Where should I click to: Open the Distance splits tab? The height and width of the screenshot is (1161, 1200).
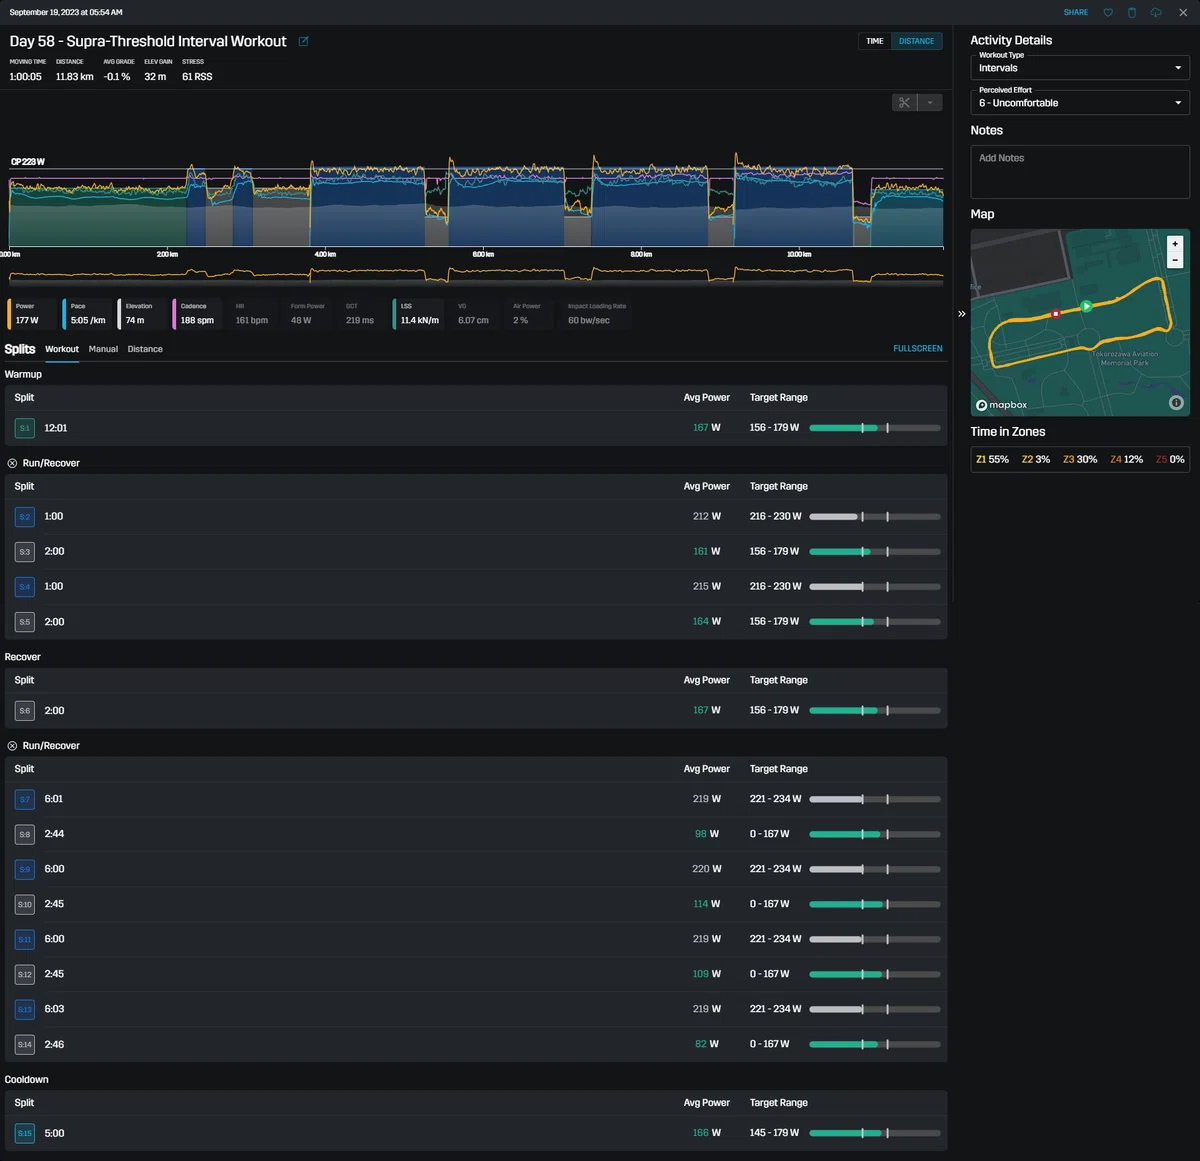click(145, 349)
